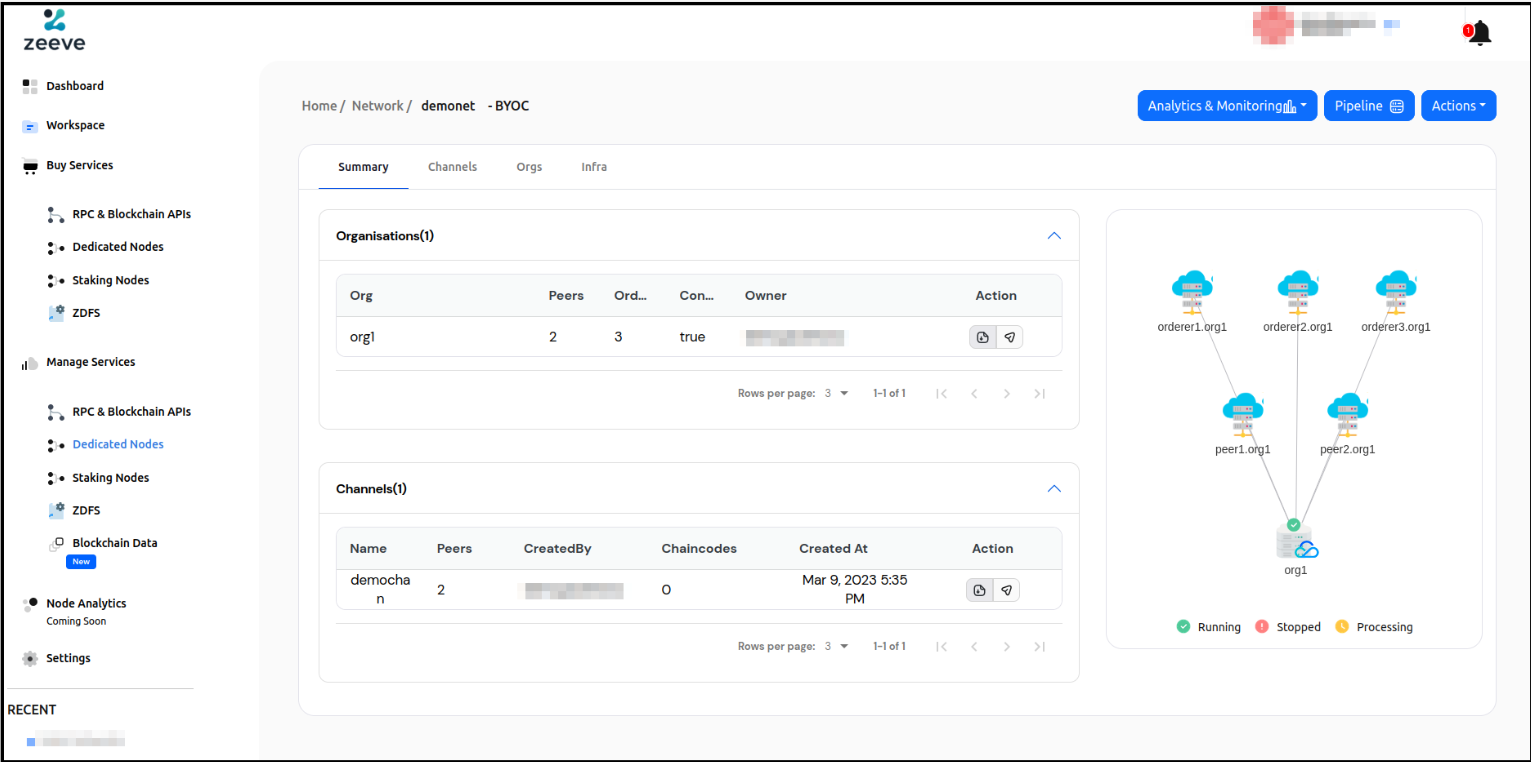Image resolution: width=1531 pixels, height=762 pixels.
Task: Click the org1 organisation icon in diagram
Action: click(x=1296, y=541)
